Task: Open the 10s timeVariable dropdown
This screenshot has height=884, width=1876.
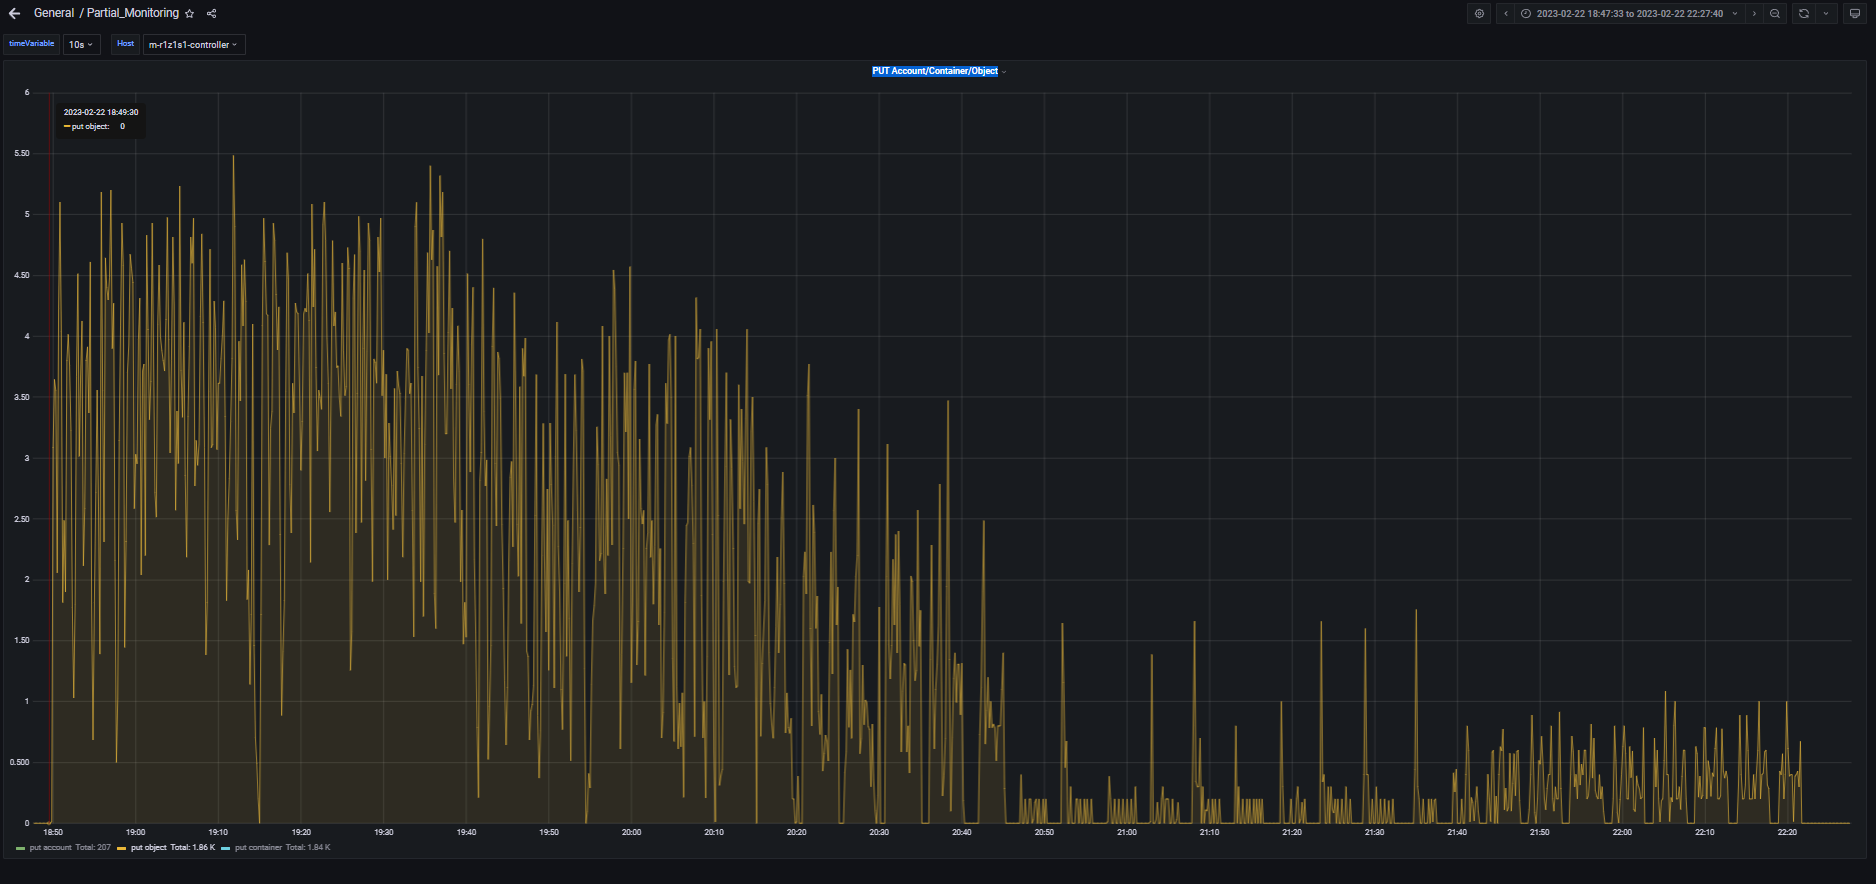Action: coord(81,45)
